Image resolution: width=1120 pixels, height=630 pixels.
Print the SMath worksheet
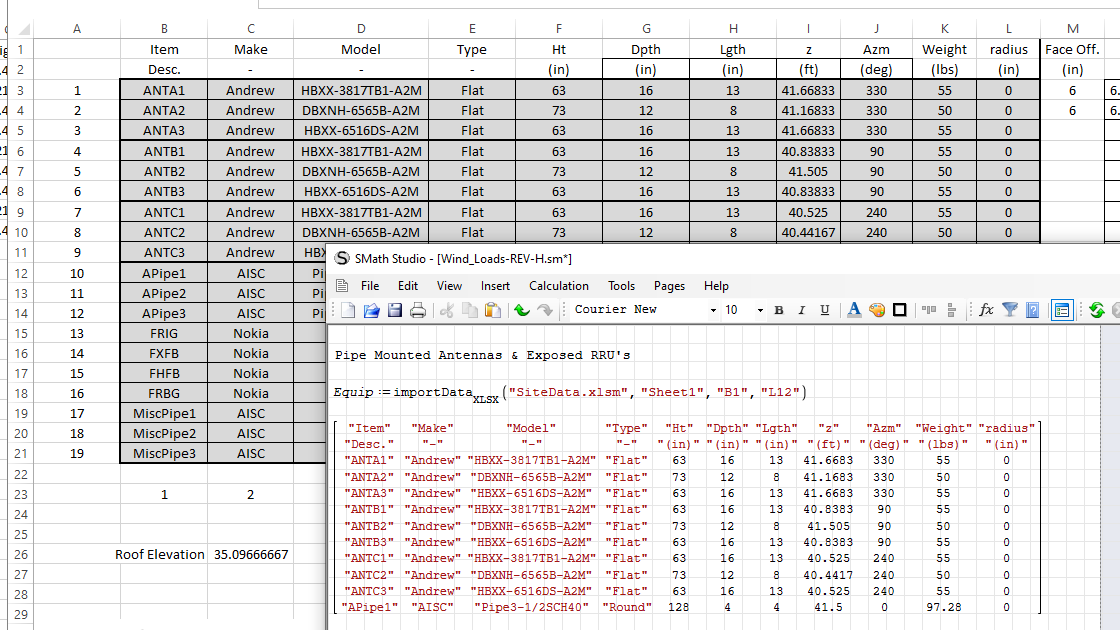tap(418, 310)
